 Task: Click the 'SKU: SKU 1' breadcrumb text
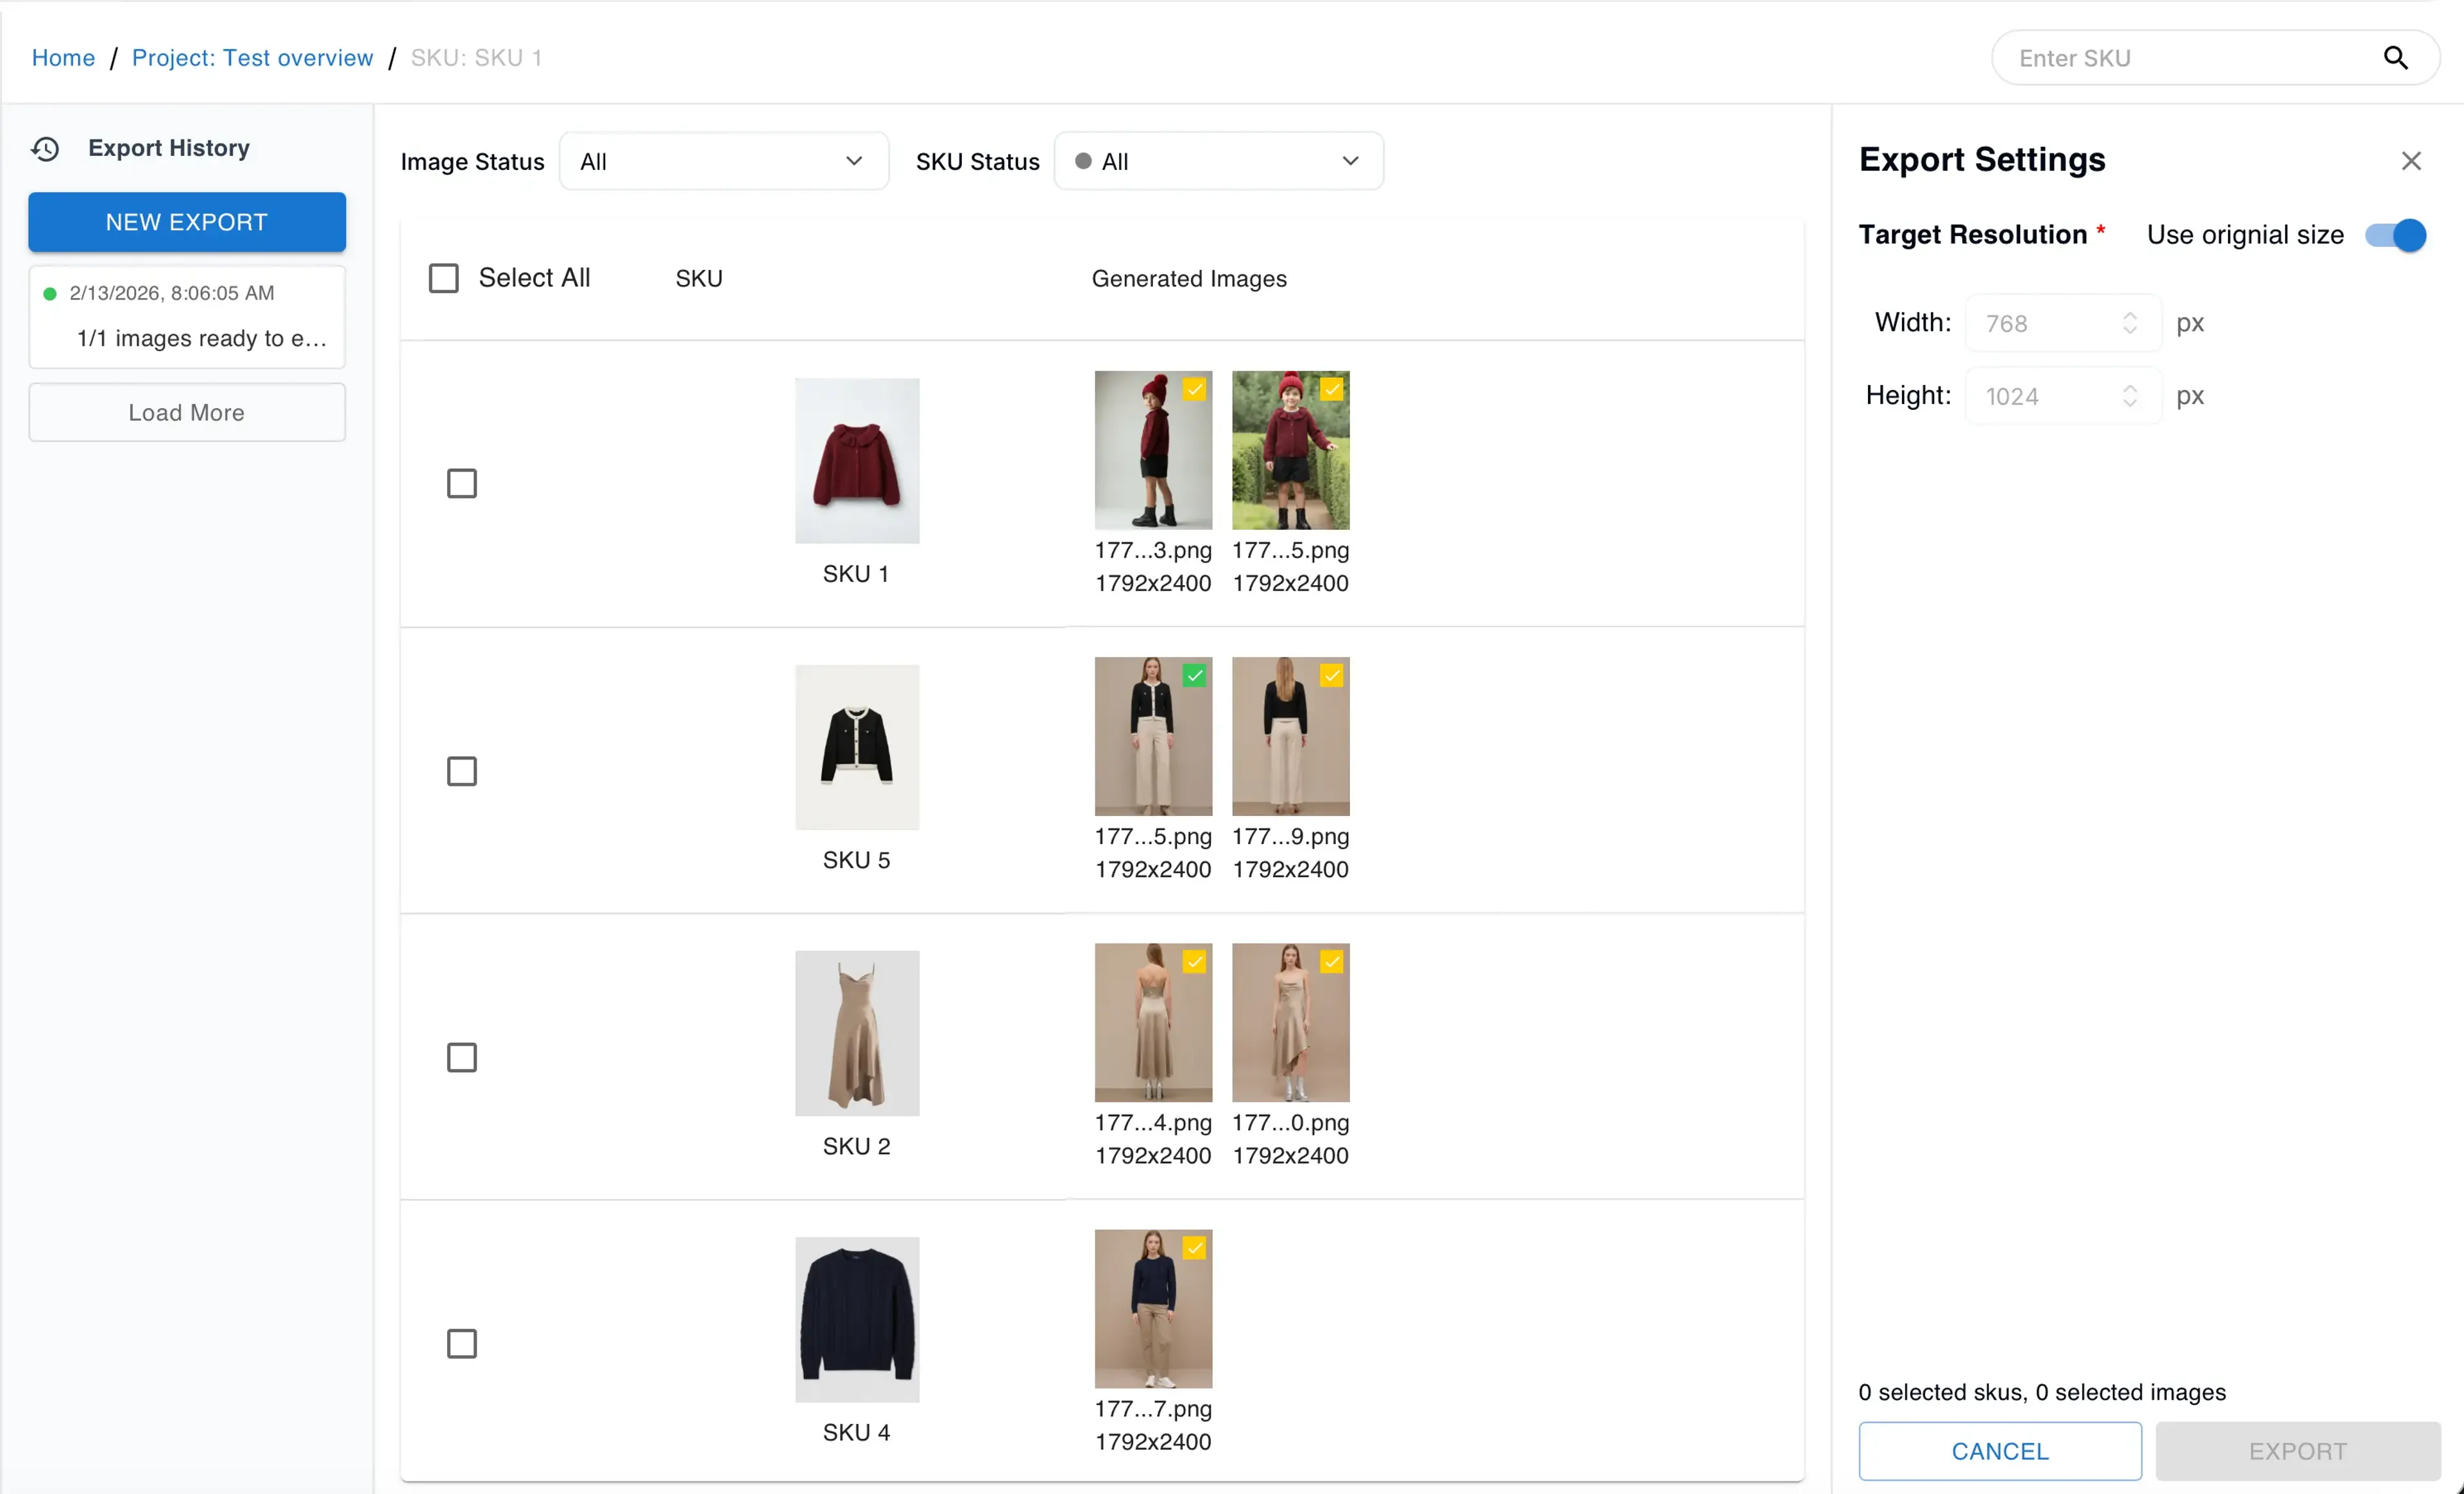(477, 58)
